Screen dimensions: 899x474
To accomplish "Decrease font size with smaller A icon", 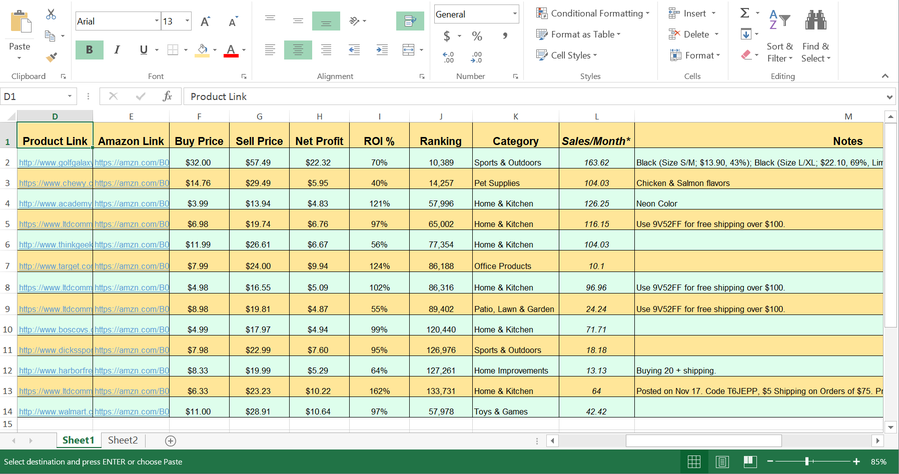I will pyautogui.click(x=232, y=22).
